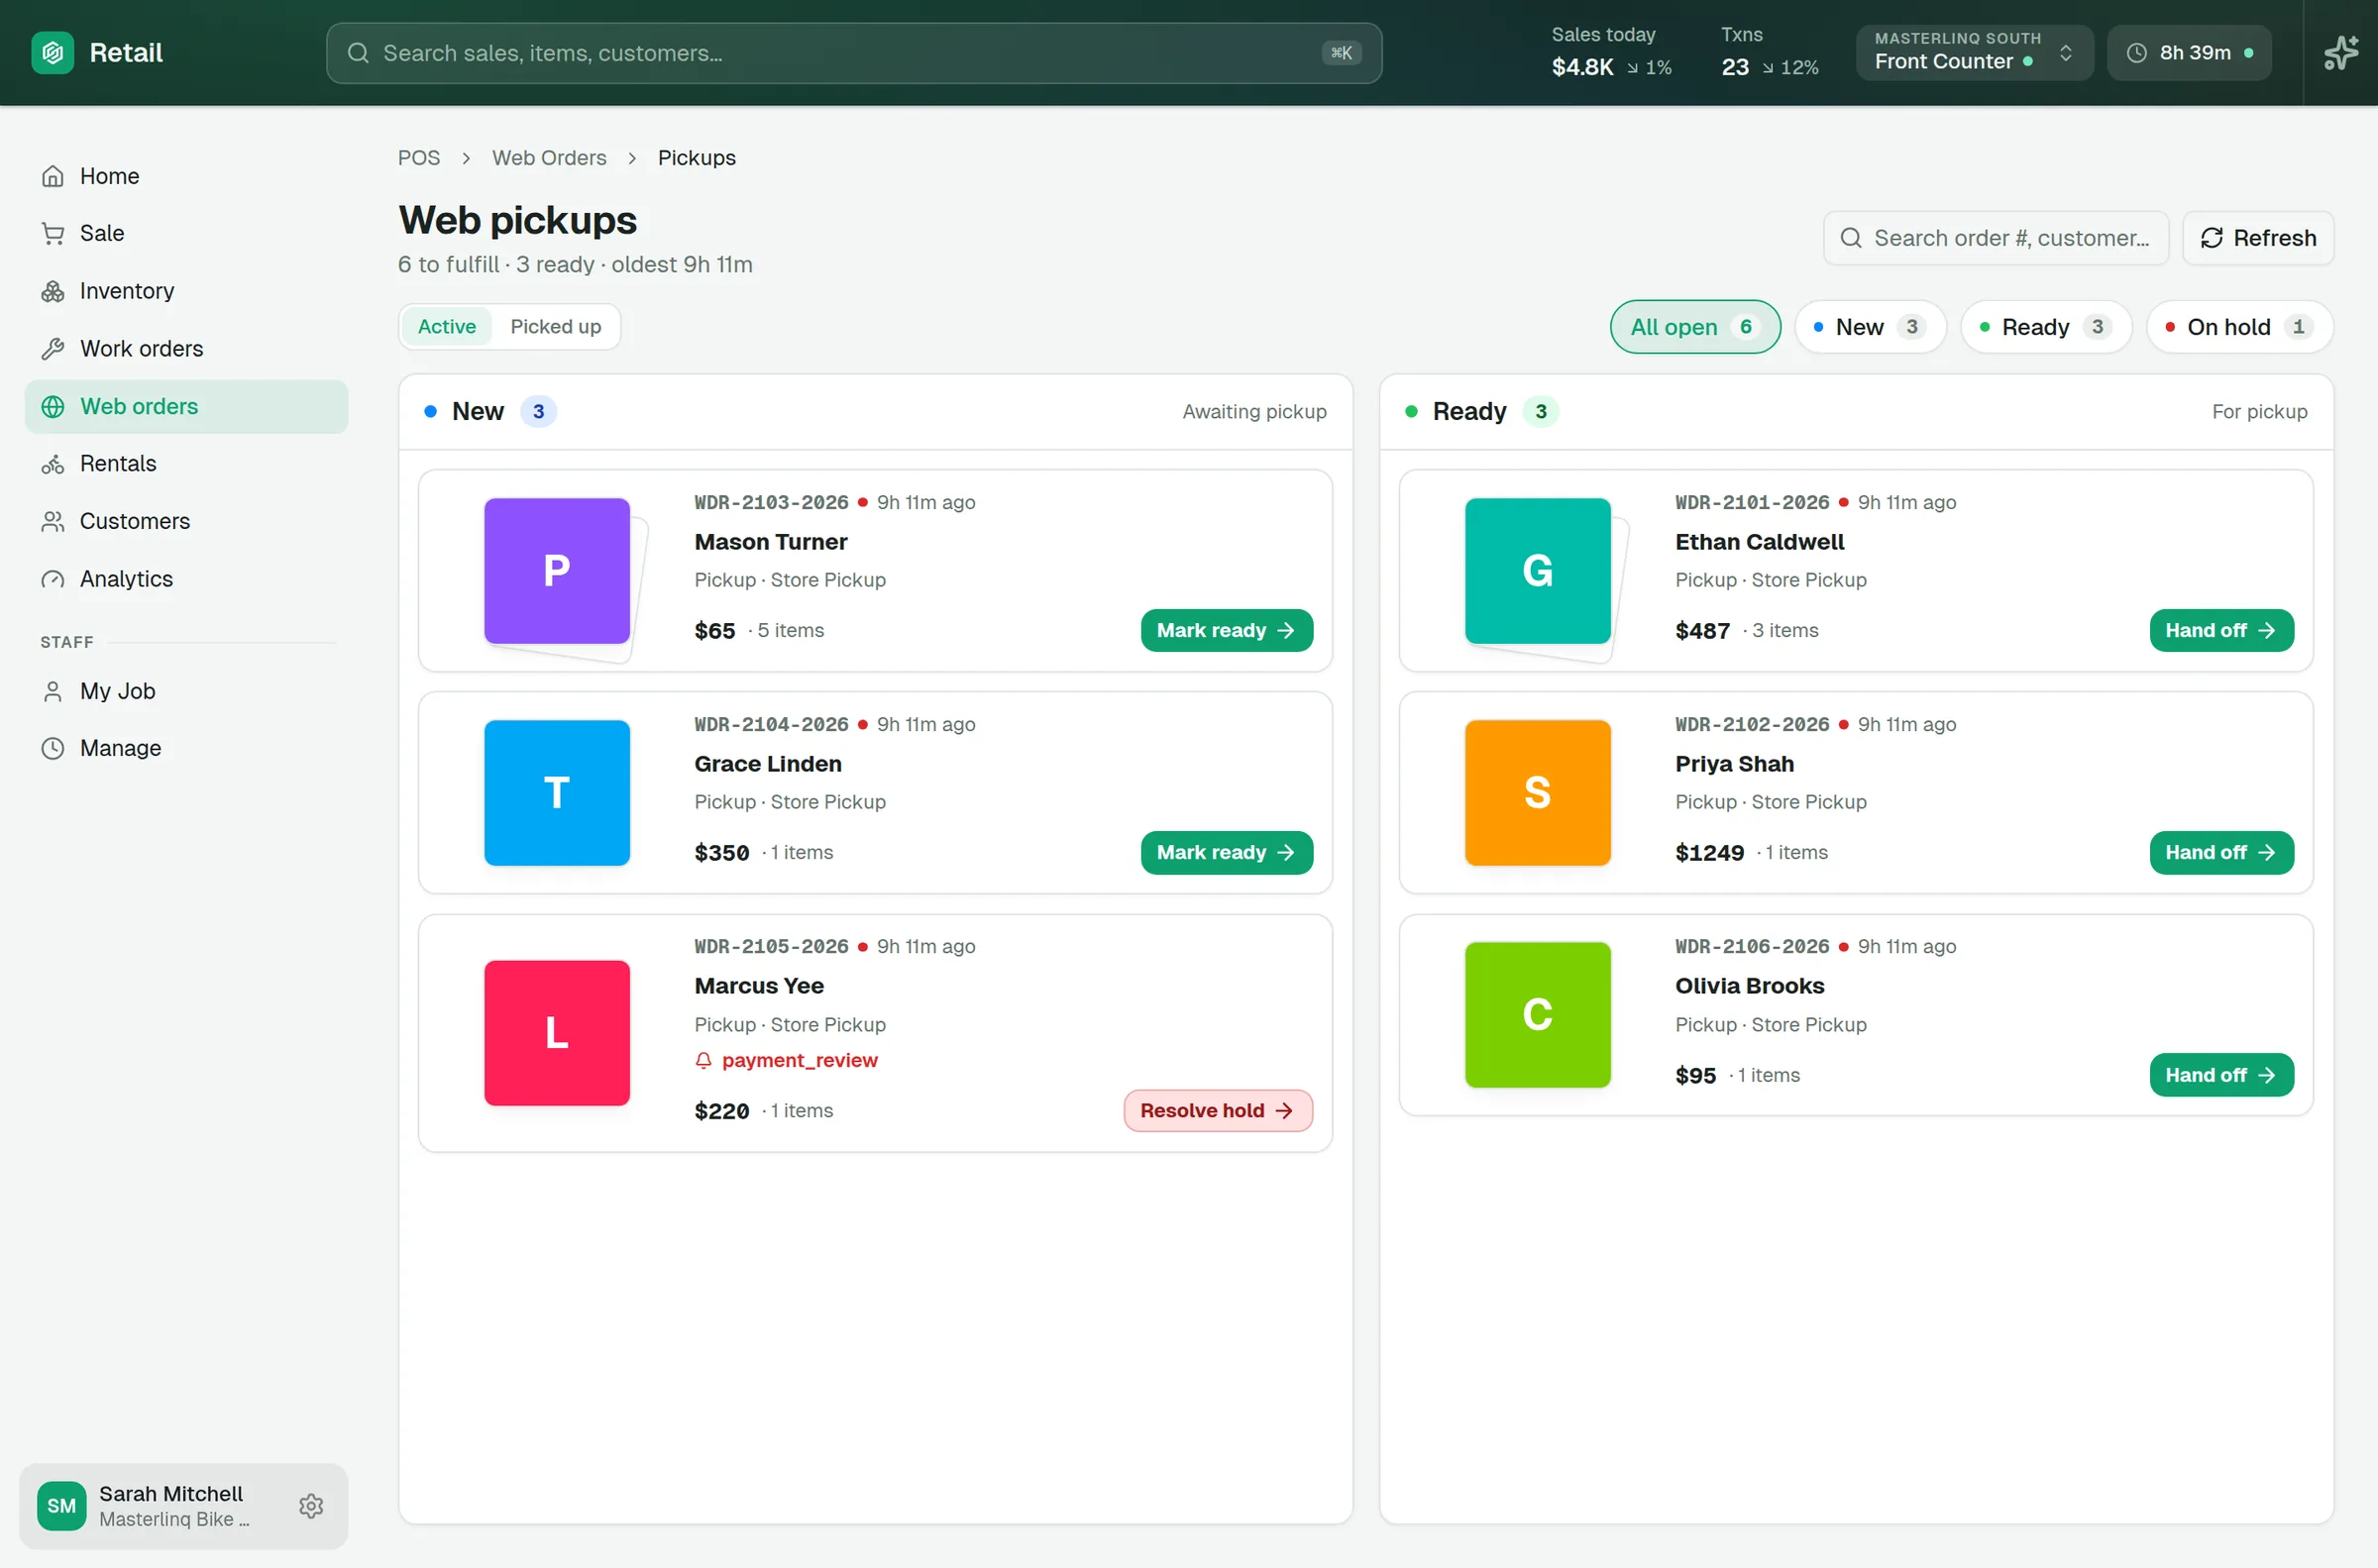This screenshot has width=2378, height=1568.
Task: Click the Txns 23 stat
Action: [1769, 52]
